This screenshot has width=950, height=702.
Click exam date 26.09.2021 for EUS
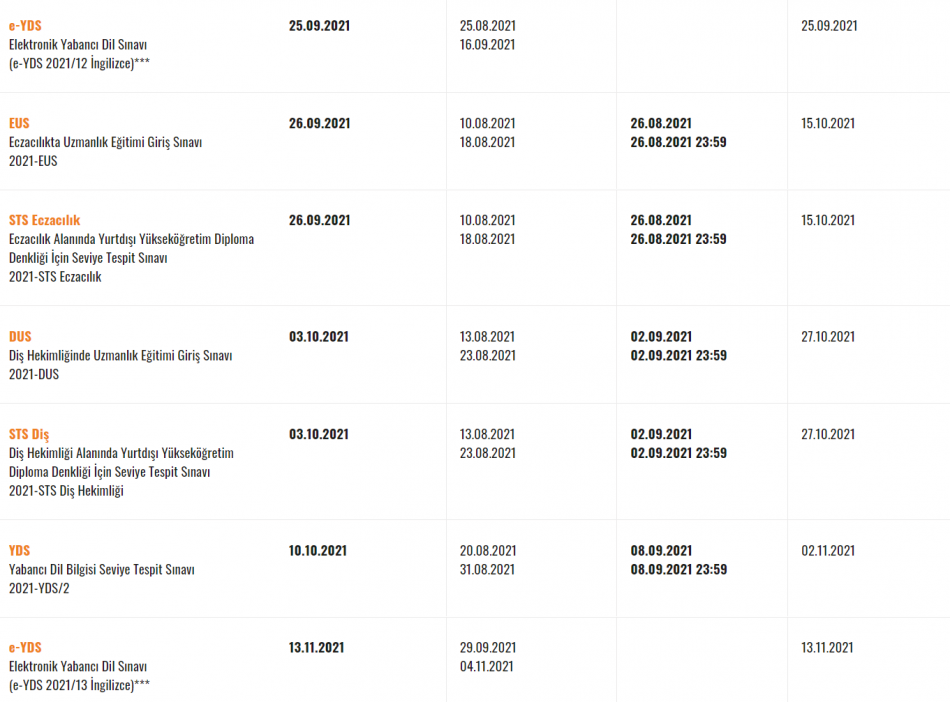tap(319, 123)
